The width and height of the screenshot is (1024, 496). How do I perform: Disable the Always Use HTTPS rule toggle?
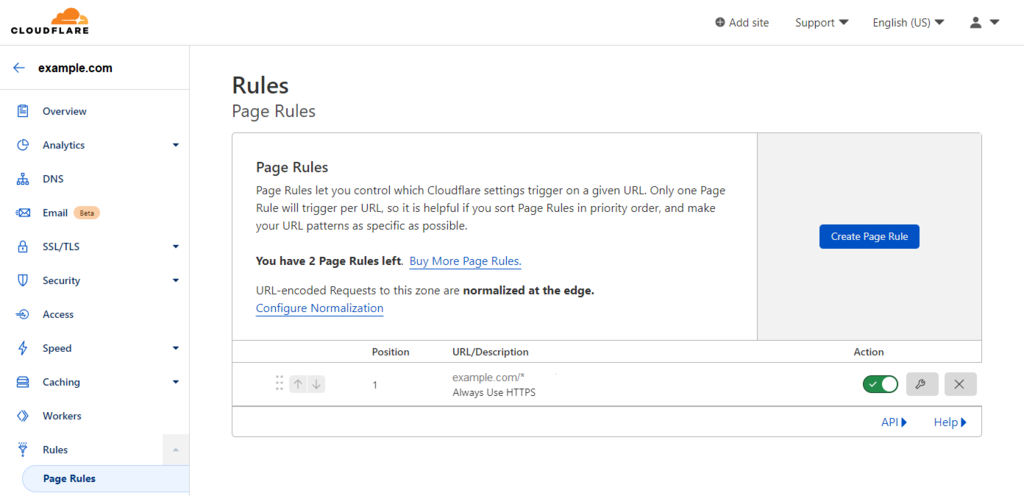click(880, 384)
